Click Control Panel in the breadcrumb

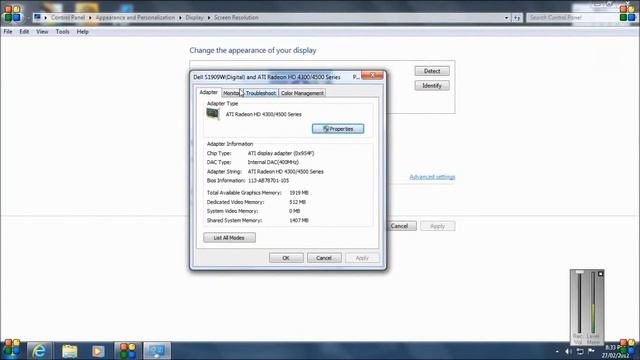coord(68,18)
